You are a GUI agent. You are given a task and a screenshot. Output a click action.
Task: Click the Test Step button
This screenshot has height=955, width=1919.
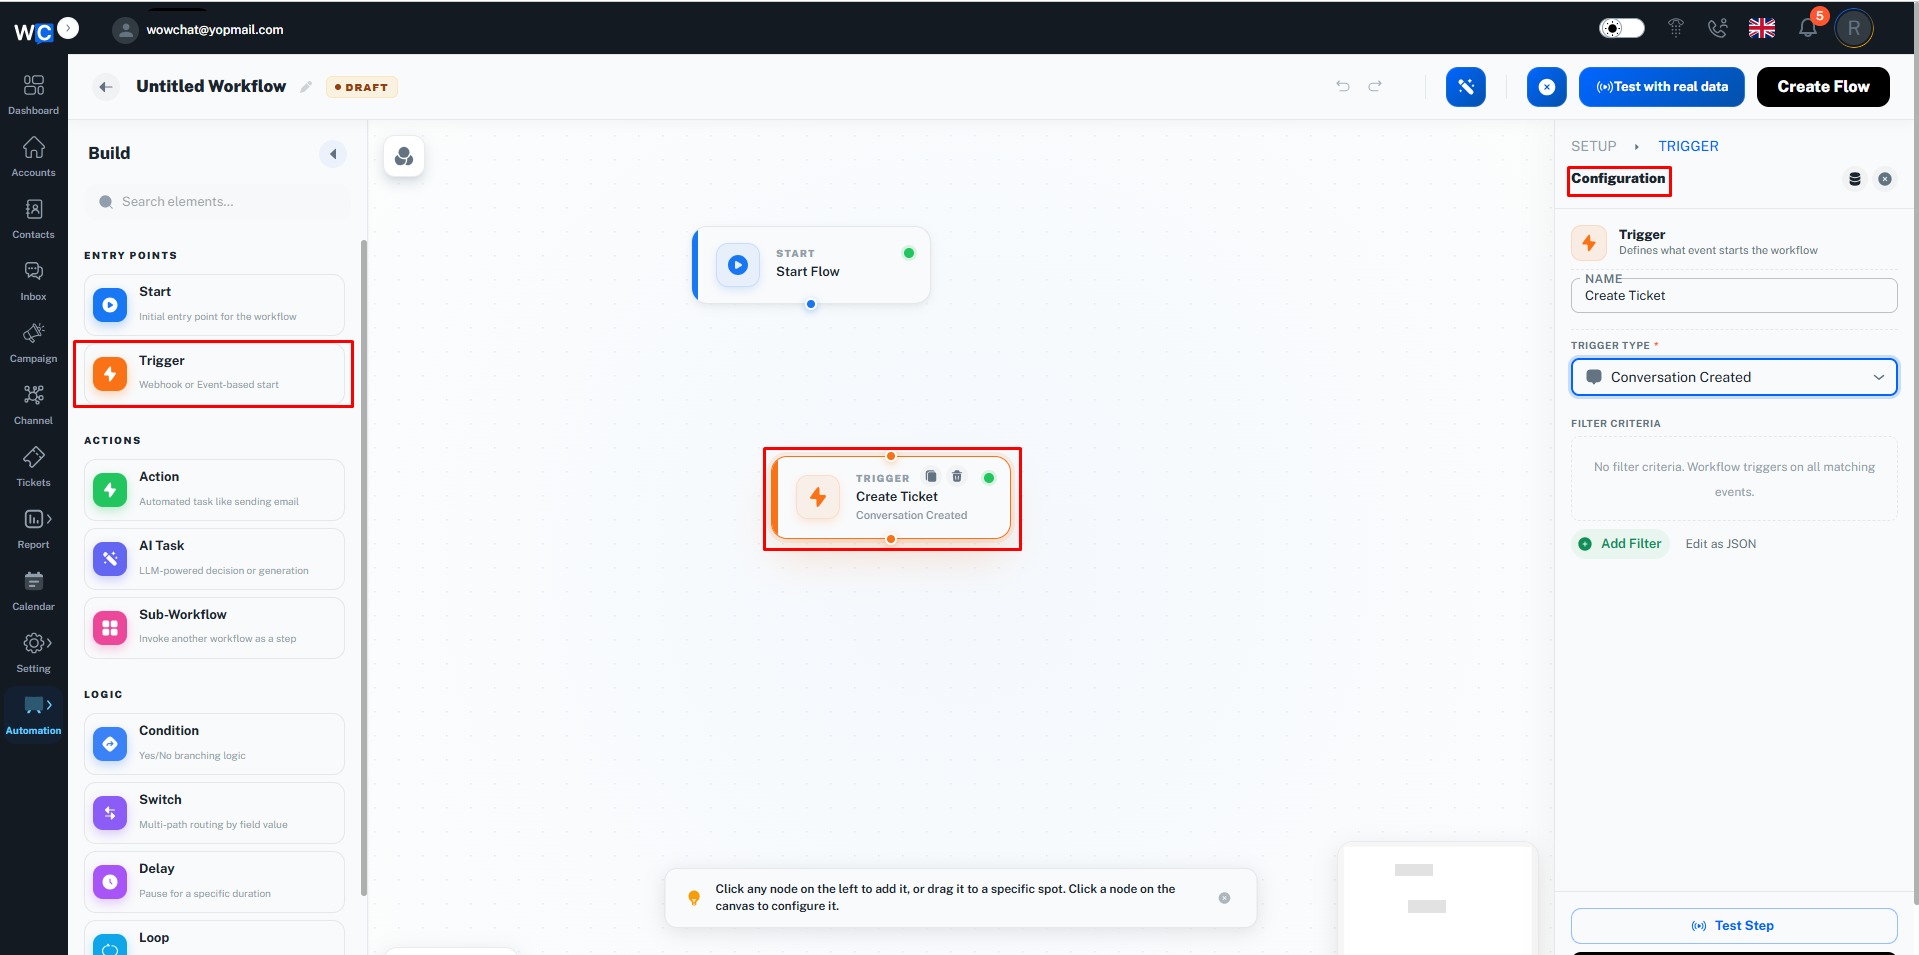1733,926
